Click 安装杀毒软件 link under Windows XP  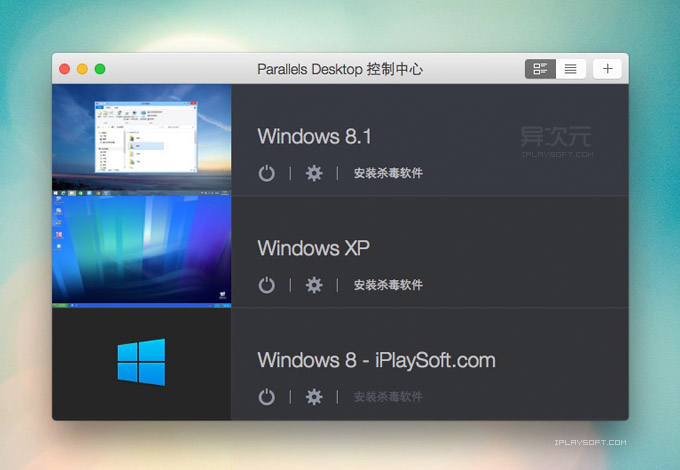[x=388, y=285]
